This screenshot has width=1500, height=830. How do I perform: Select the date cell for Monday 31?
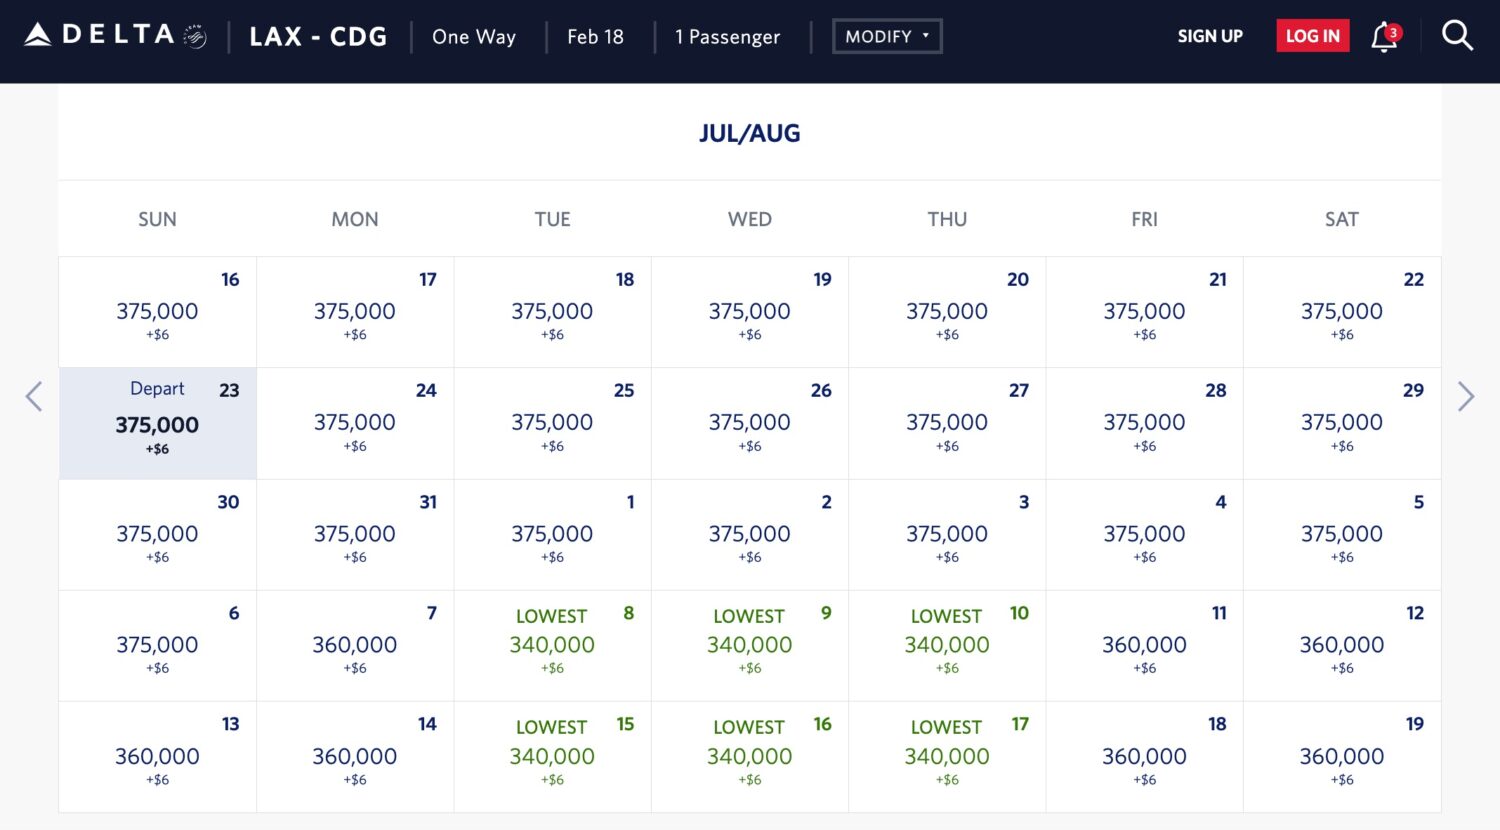click(355, 534)
